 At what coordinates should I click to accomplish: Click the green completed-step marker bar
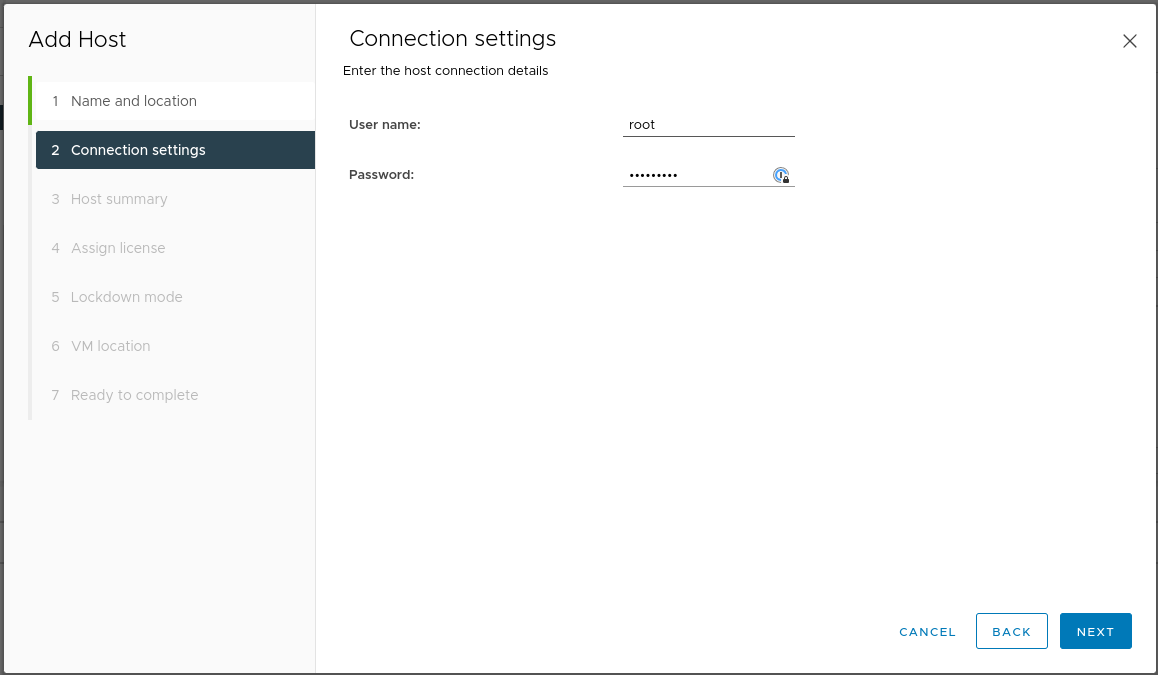tap(30, 100)
